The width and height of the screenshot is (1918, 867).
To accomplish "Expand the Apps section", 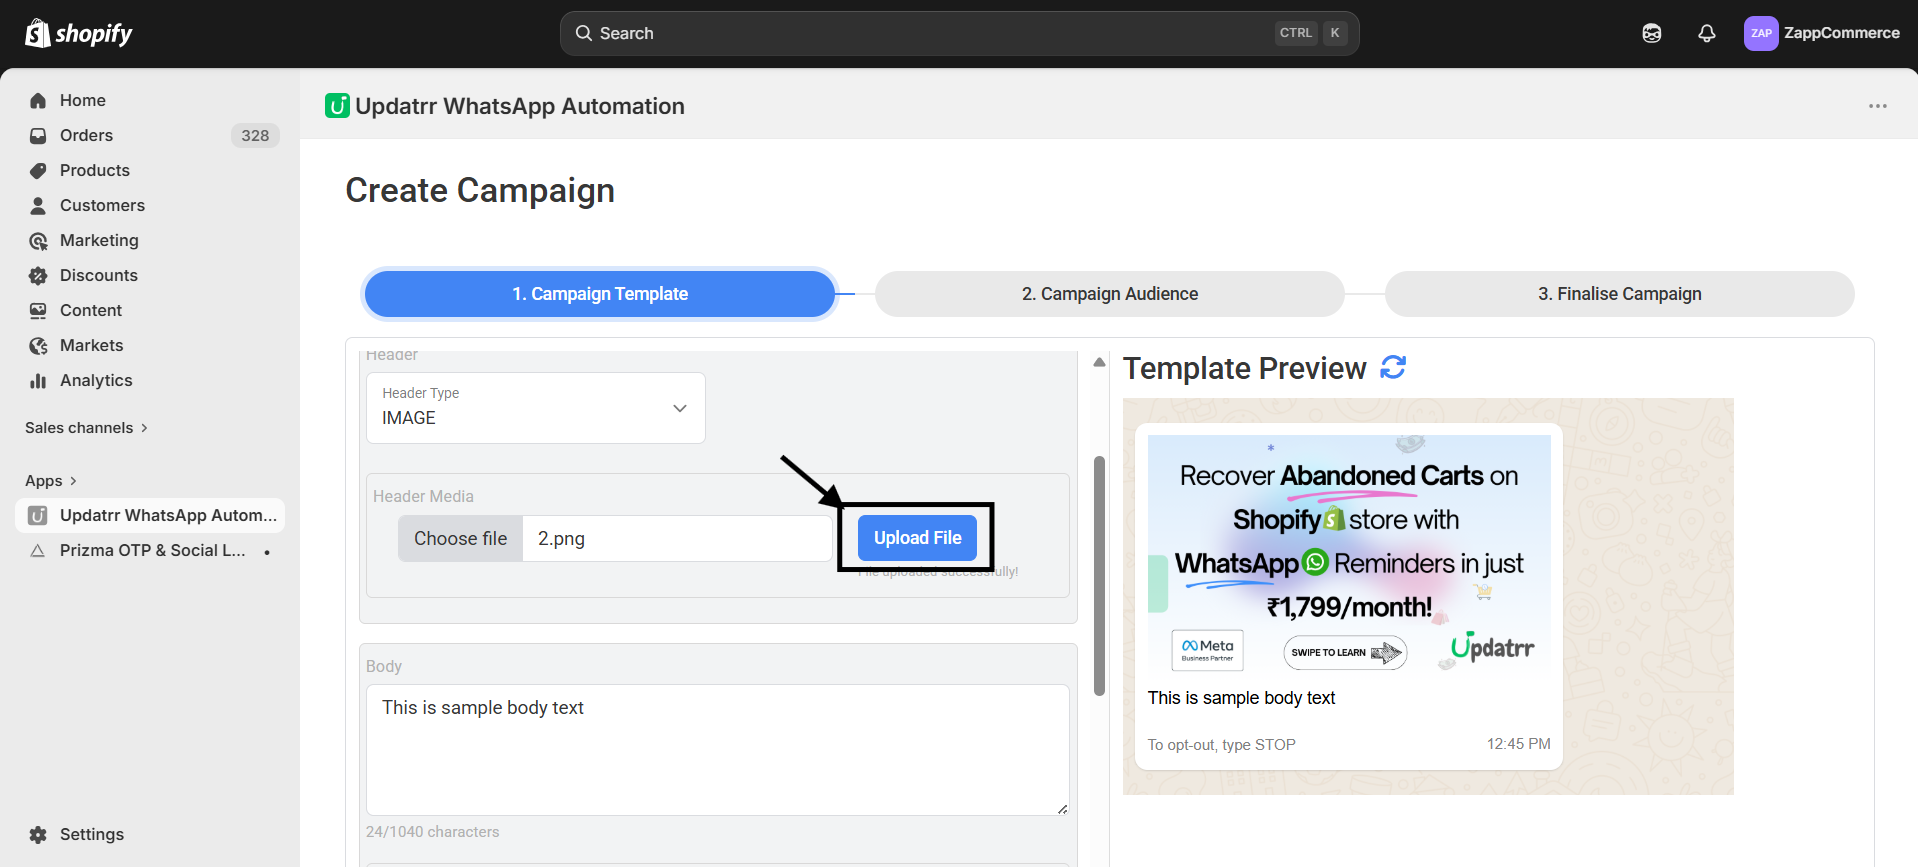I will pyautogui.click(x=50, y=481).
